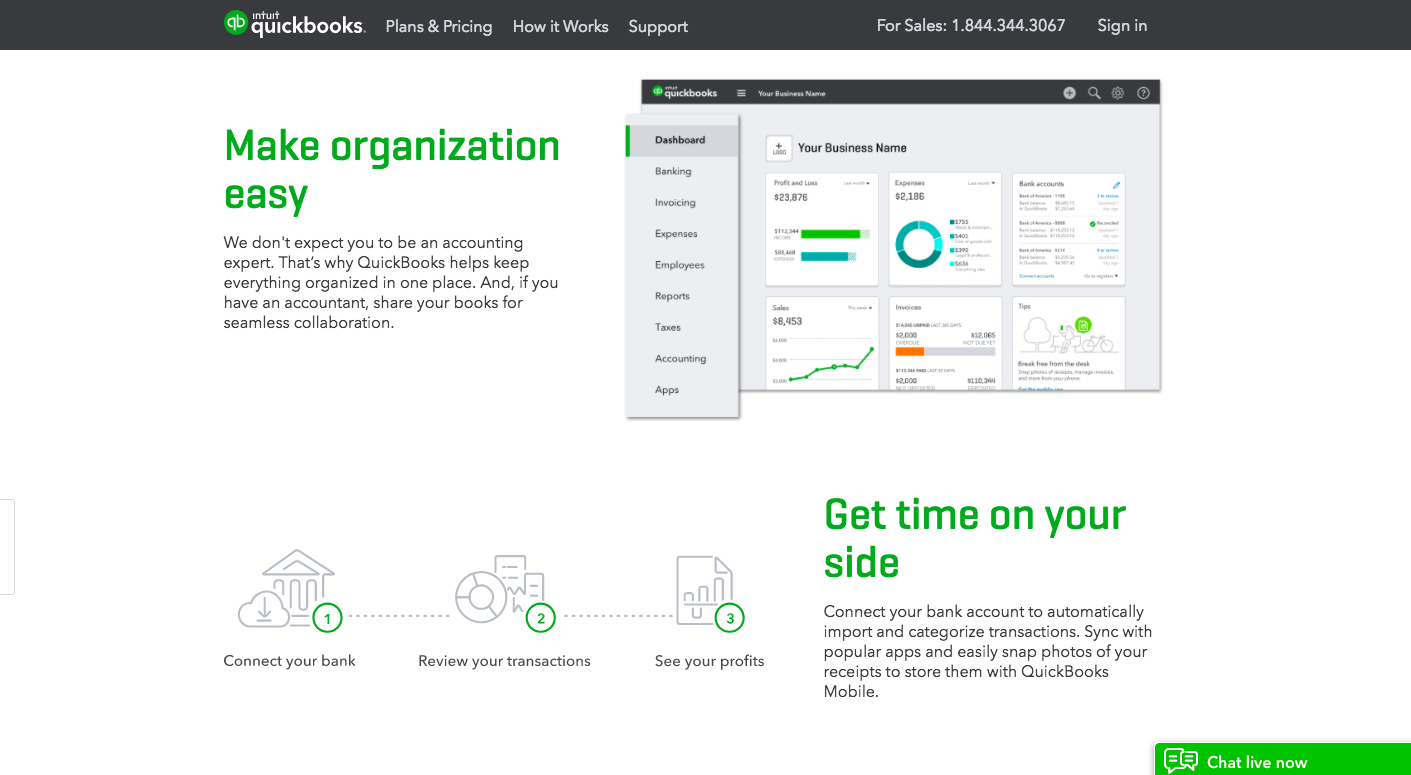
Task: Click the plus Create icon in the dashboard preview
Action: tap(1069, 93)
